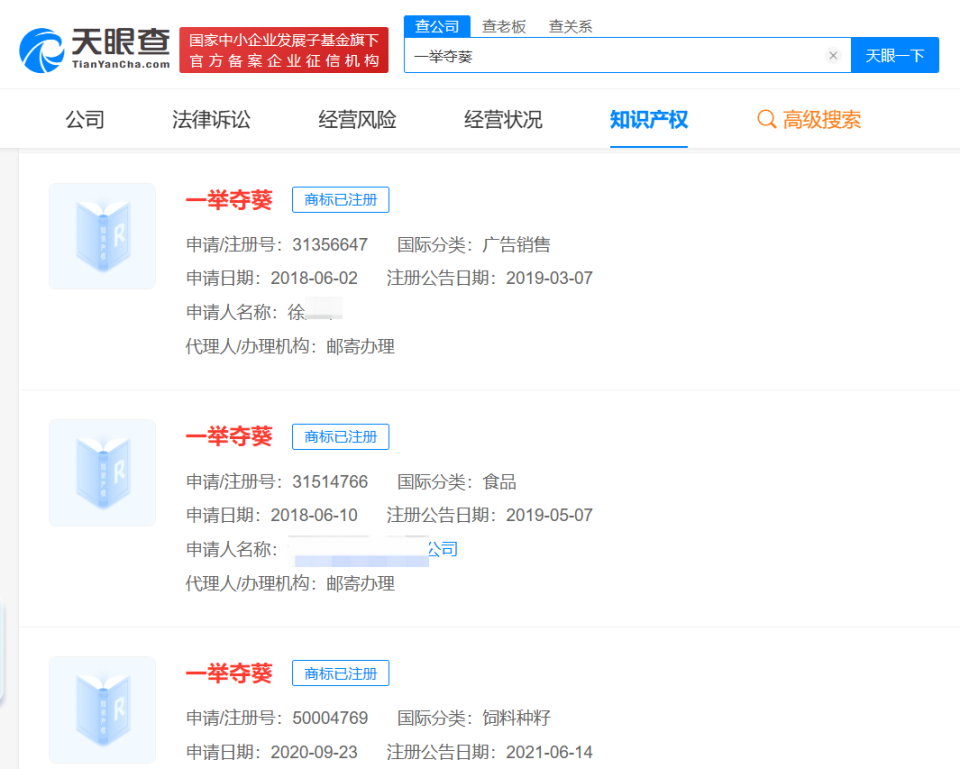Select the 查公司 search tab

(x=437, y=26)
